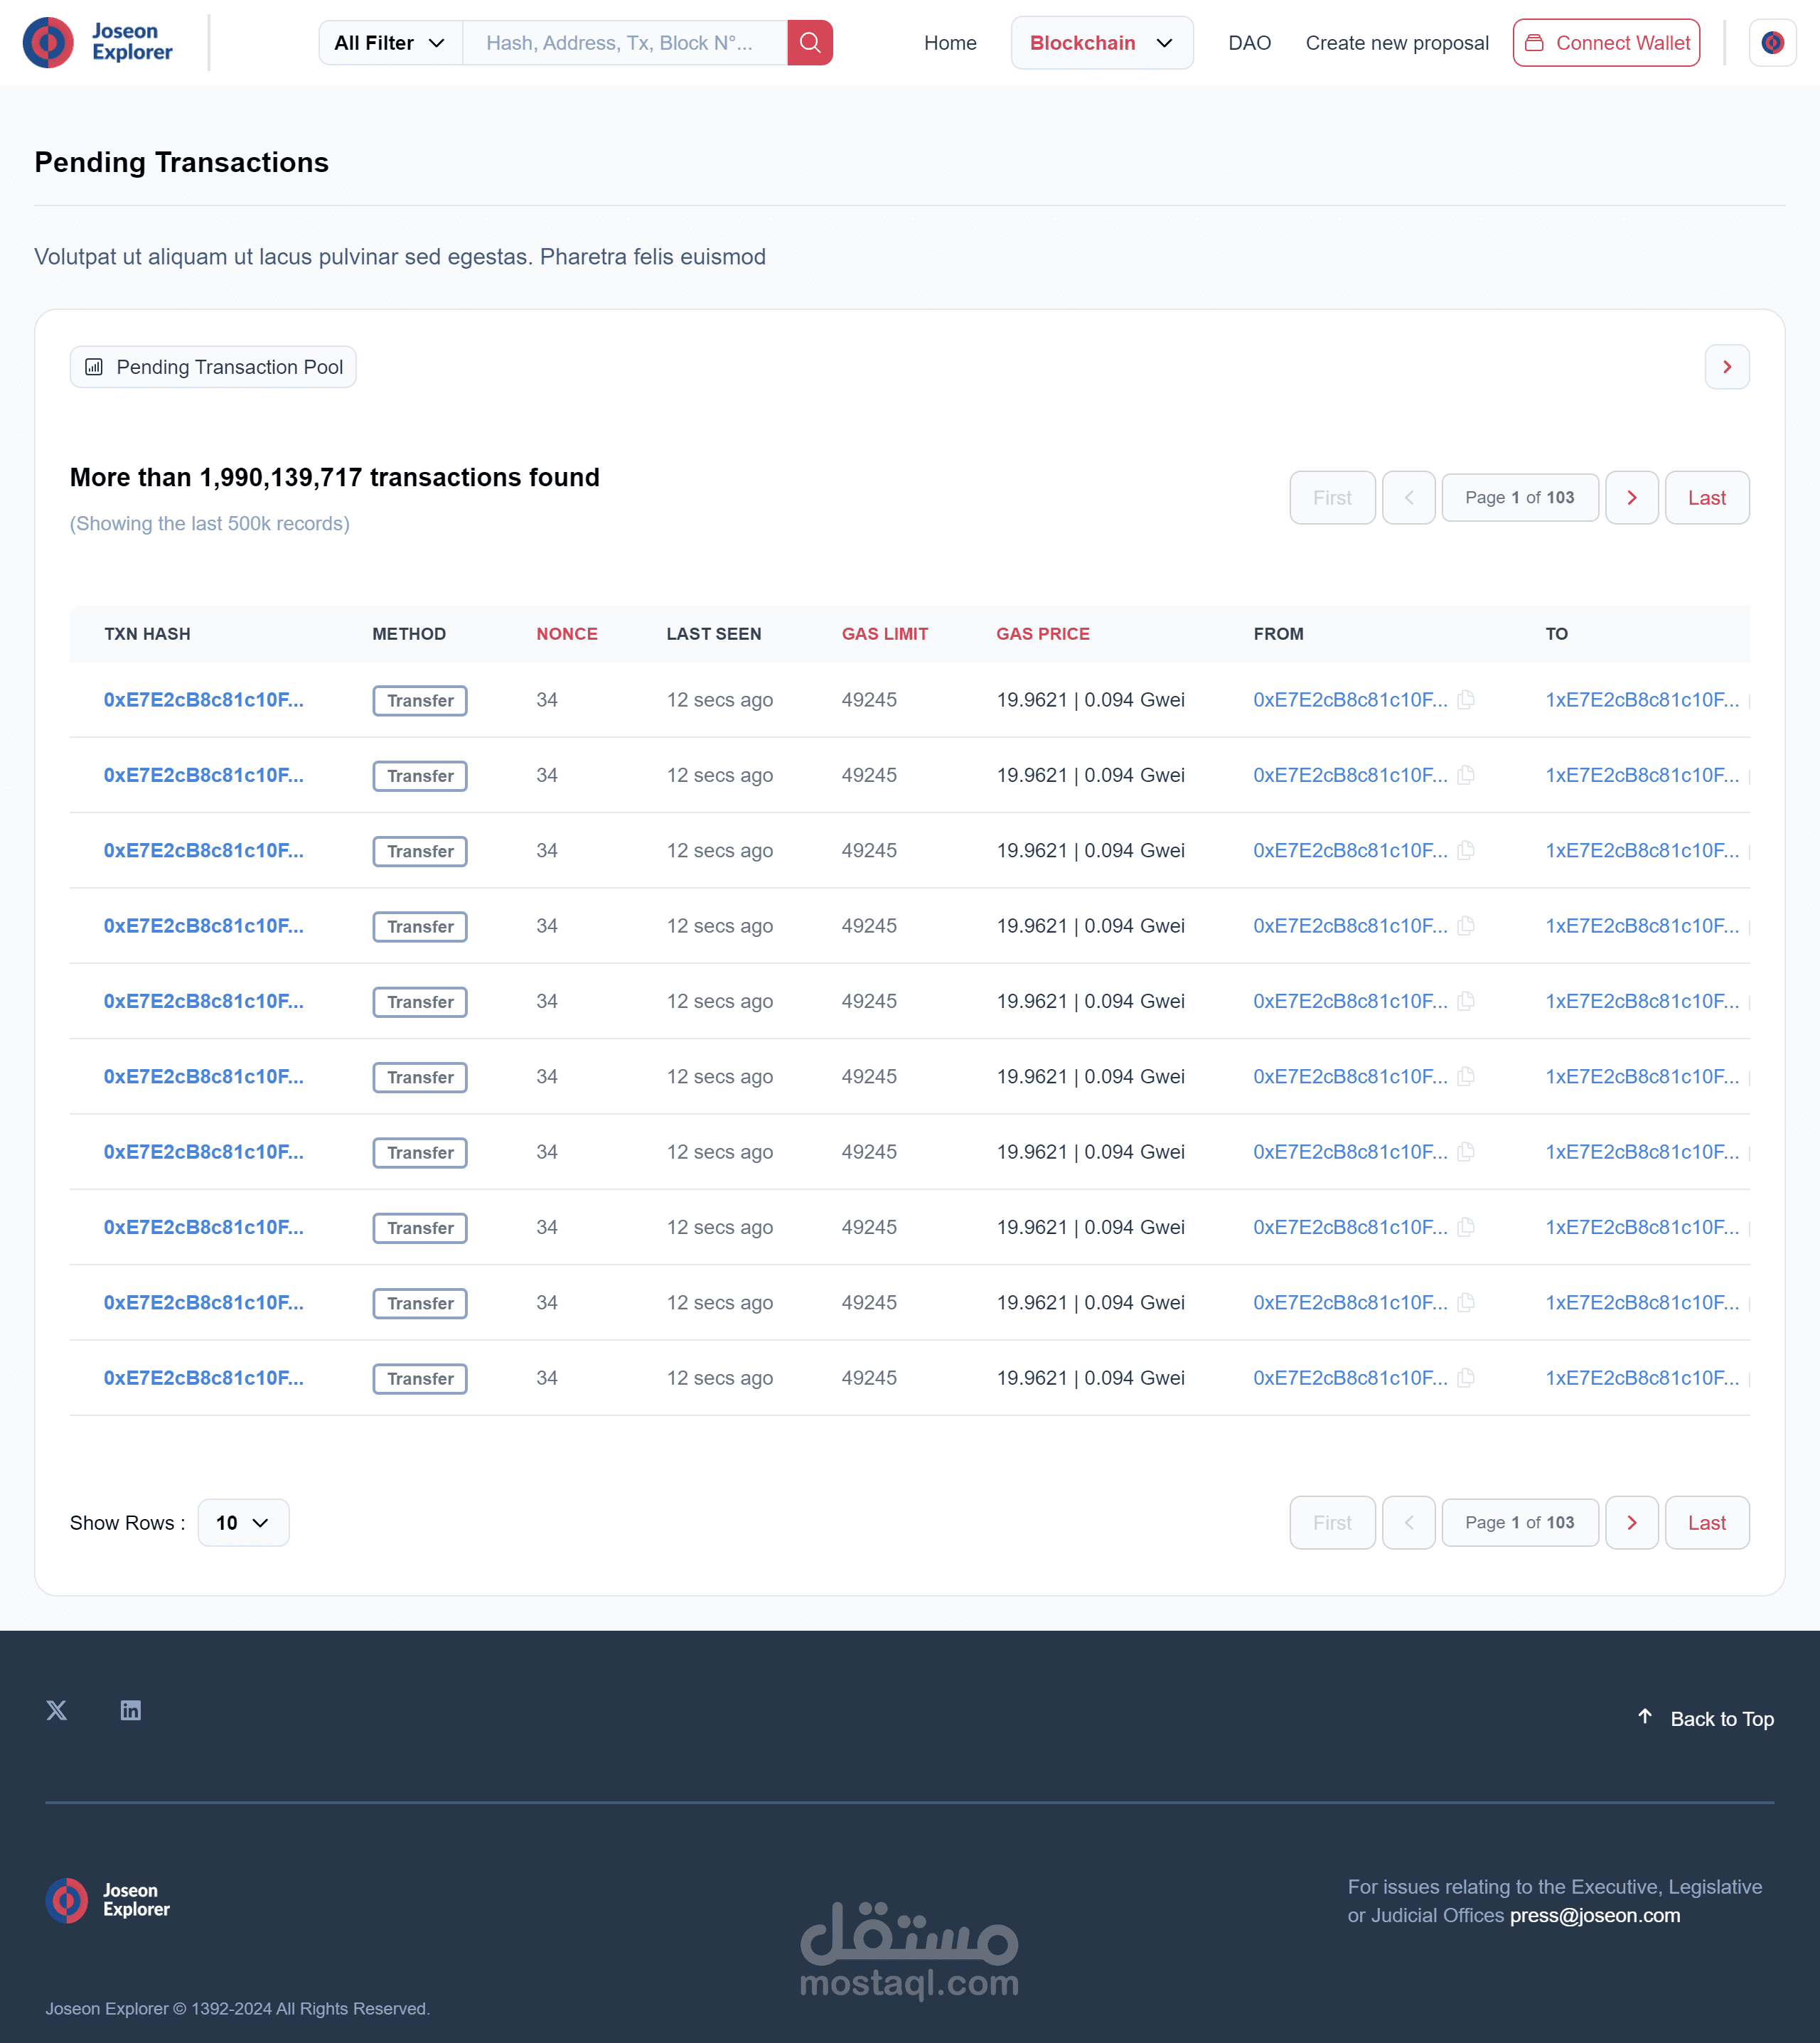
Task: Click the red chevron beside Pending Transaction Pool
Action: (x=1726, y=367)
